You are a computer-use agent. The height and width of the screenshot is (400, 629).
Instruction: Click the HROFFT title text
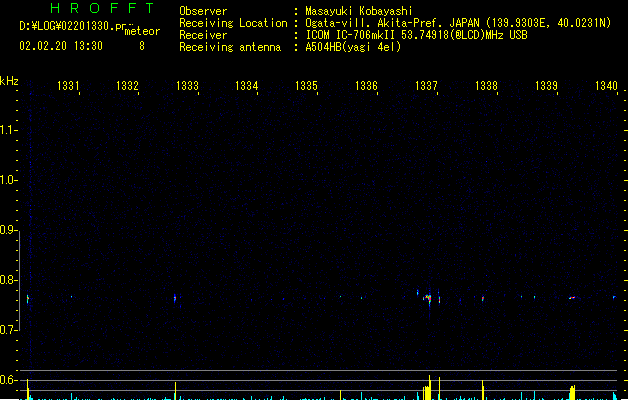tap(102, 8)
